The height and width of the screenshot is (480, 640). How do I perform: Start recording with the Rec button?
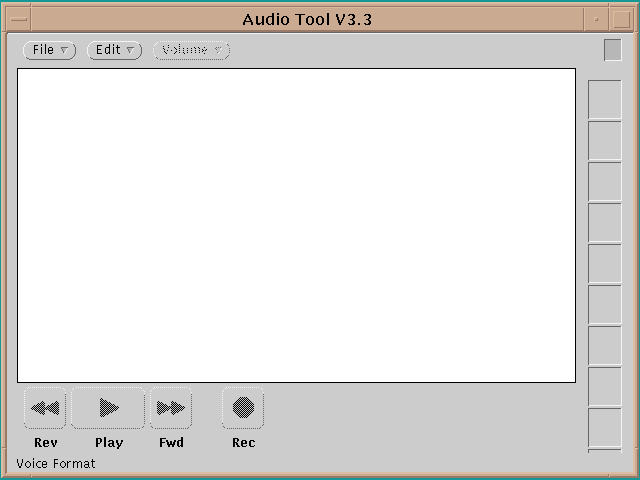click(x=243, y=408)
